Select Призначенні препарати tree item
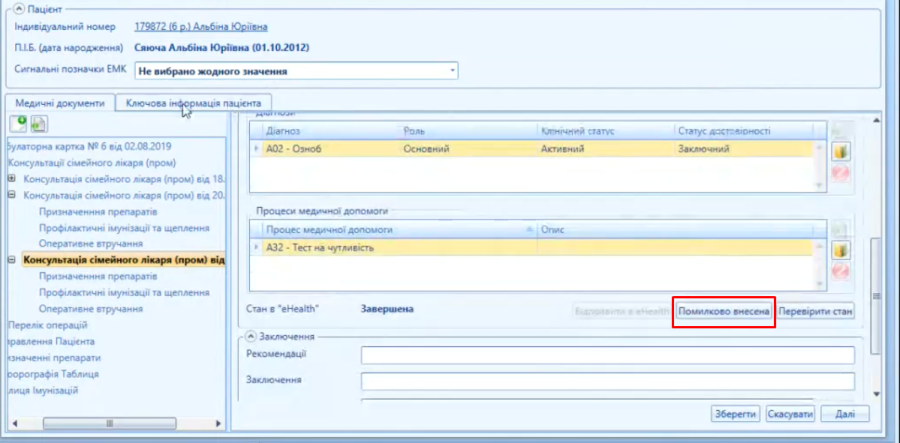Screen dimensions: 900x443 click(53, 357)
